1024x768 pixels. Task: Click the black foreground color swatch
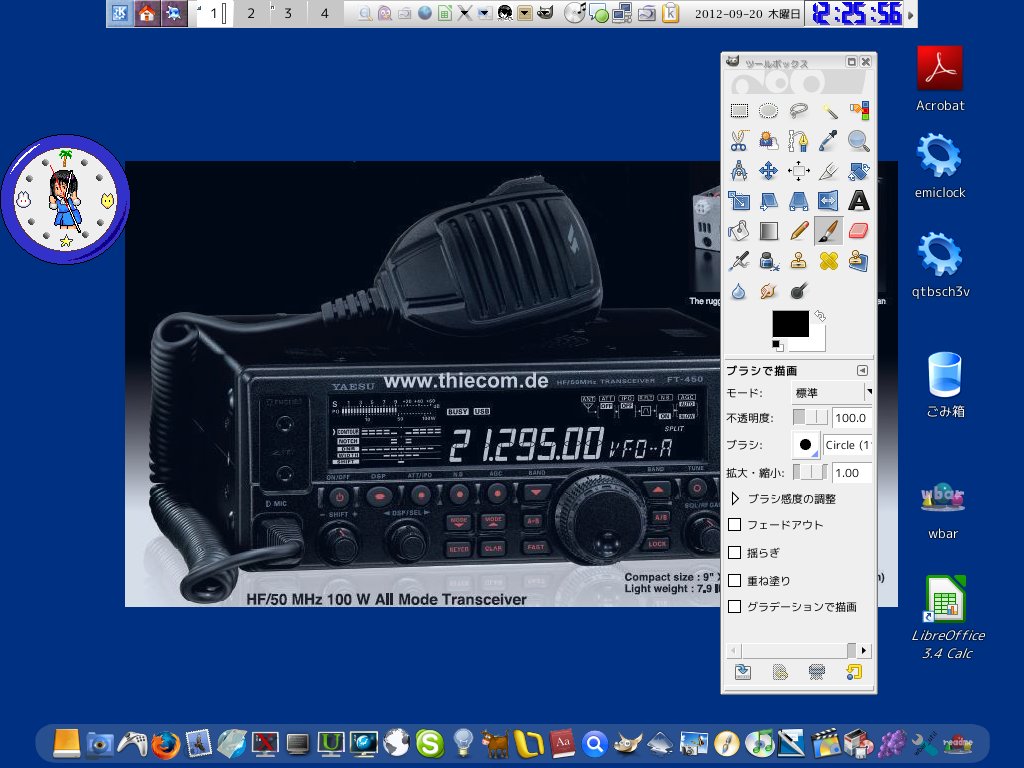point(790,323)
